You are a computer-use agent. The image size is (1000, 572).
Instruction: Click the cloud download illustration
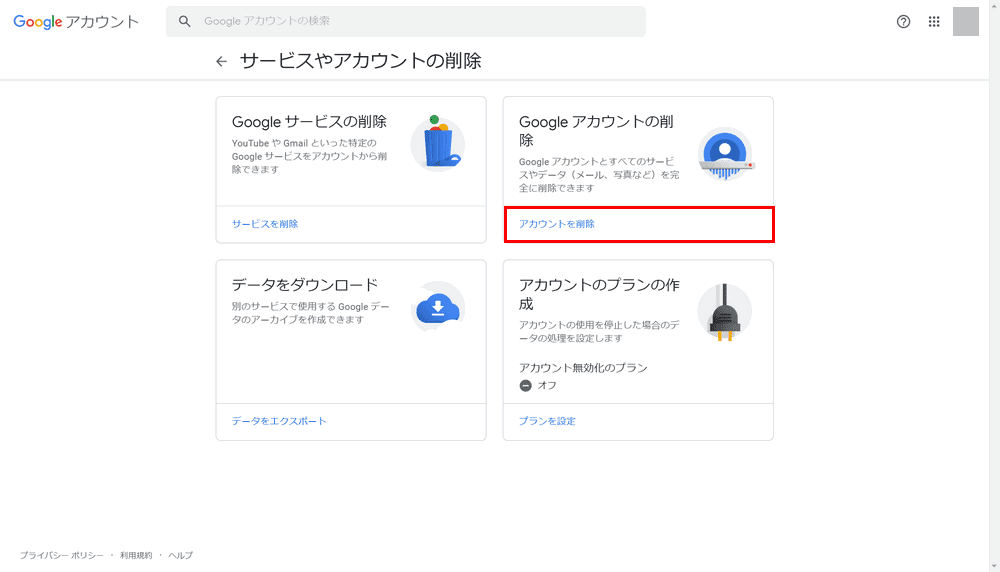[438, 307]
